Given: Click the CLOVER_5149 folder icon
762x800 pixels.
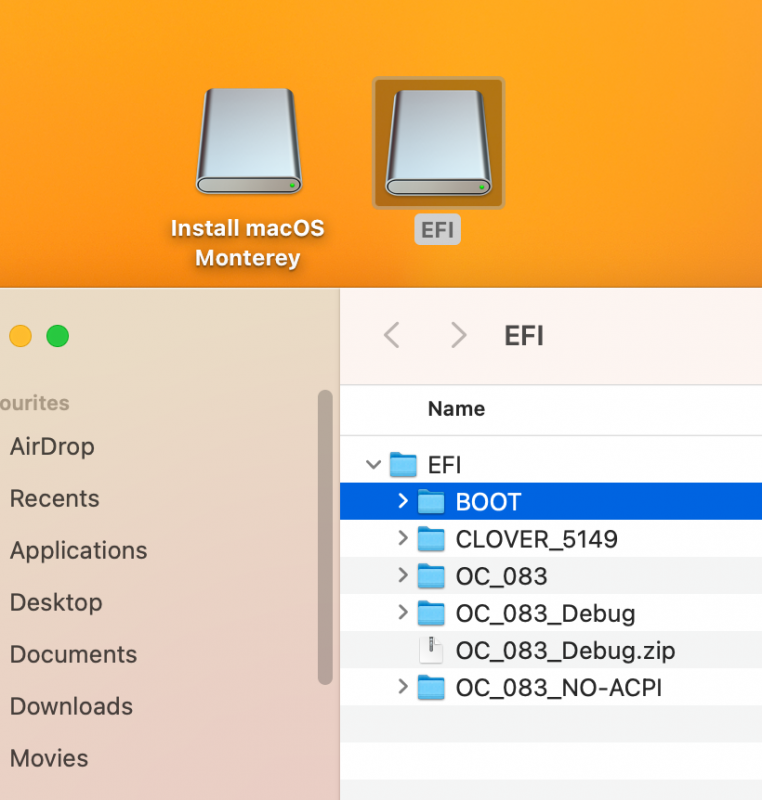Looking at the screenshot, I should tap(431, 540).
